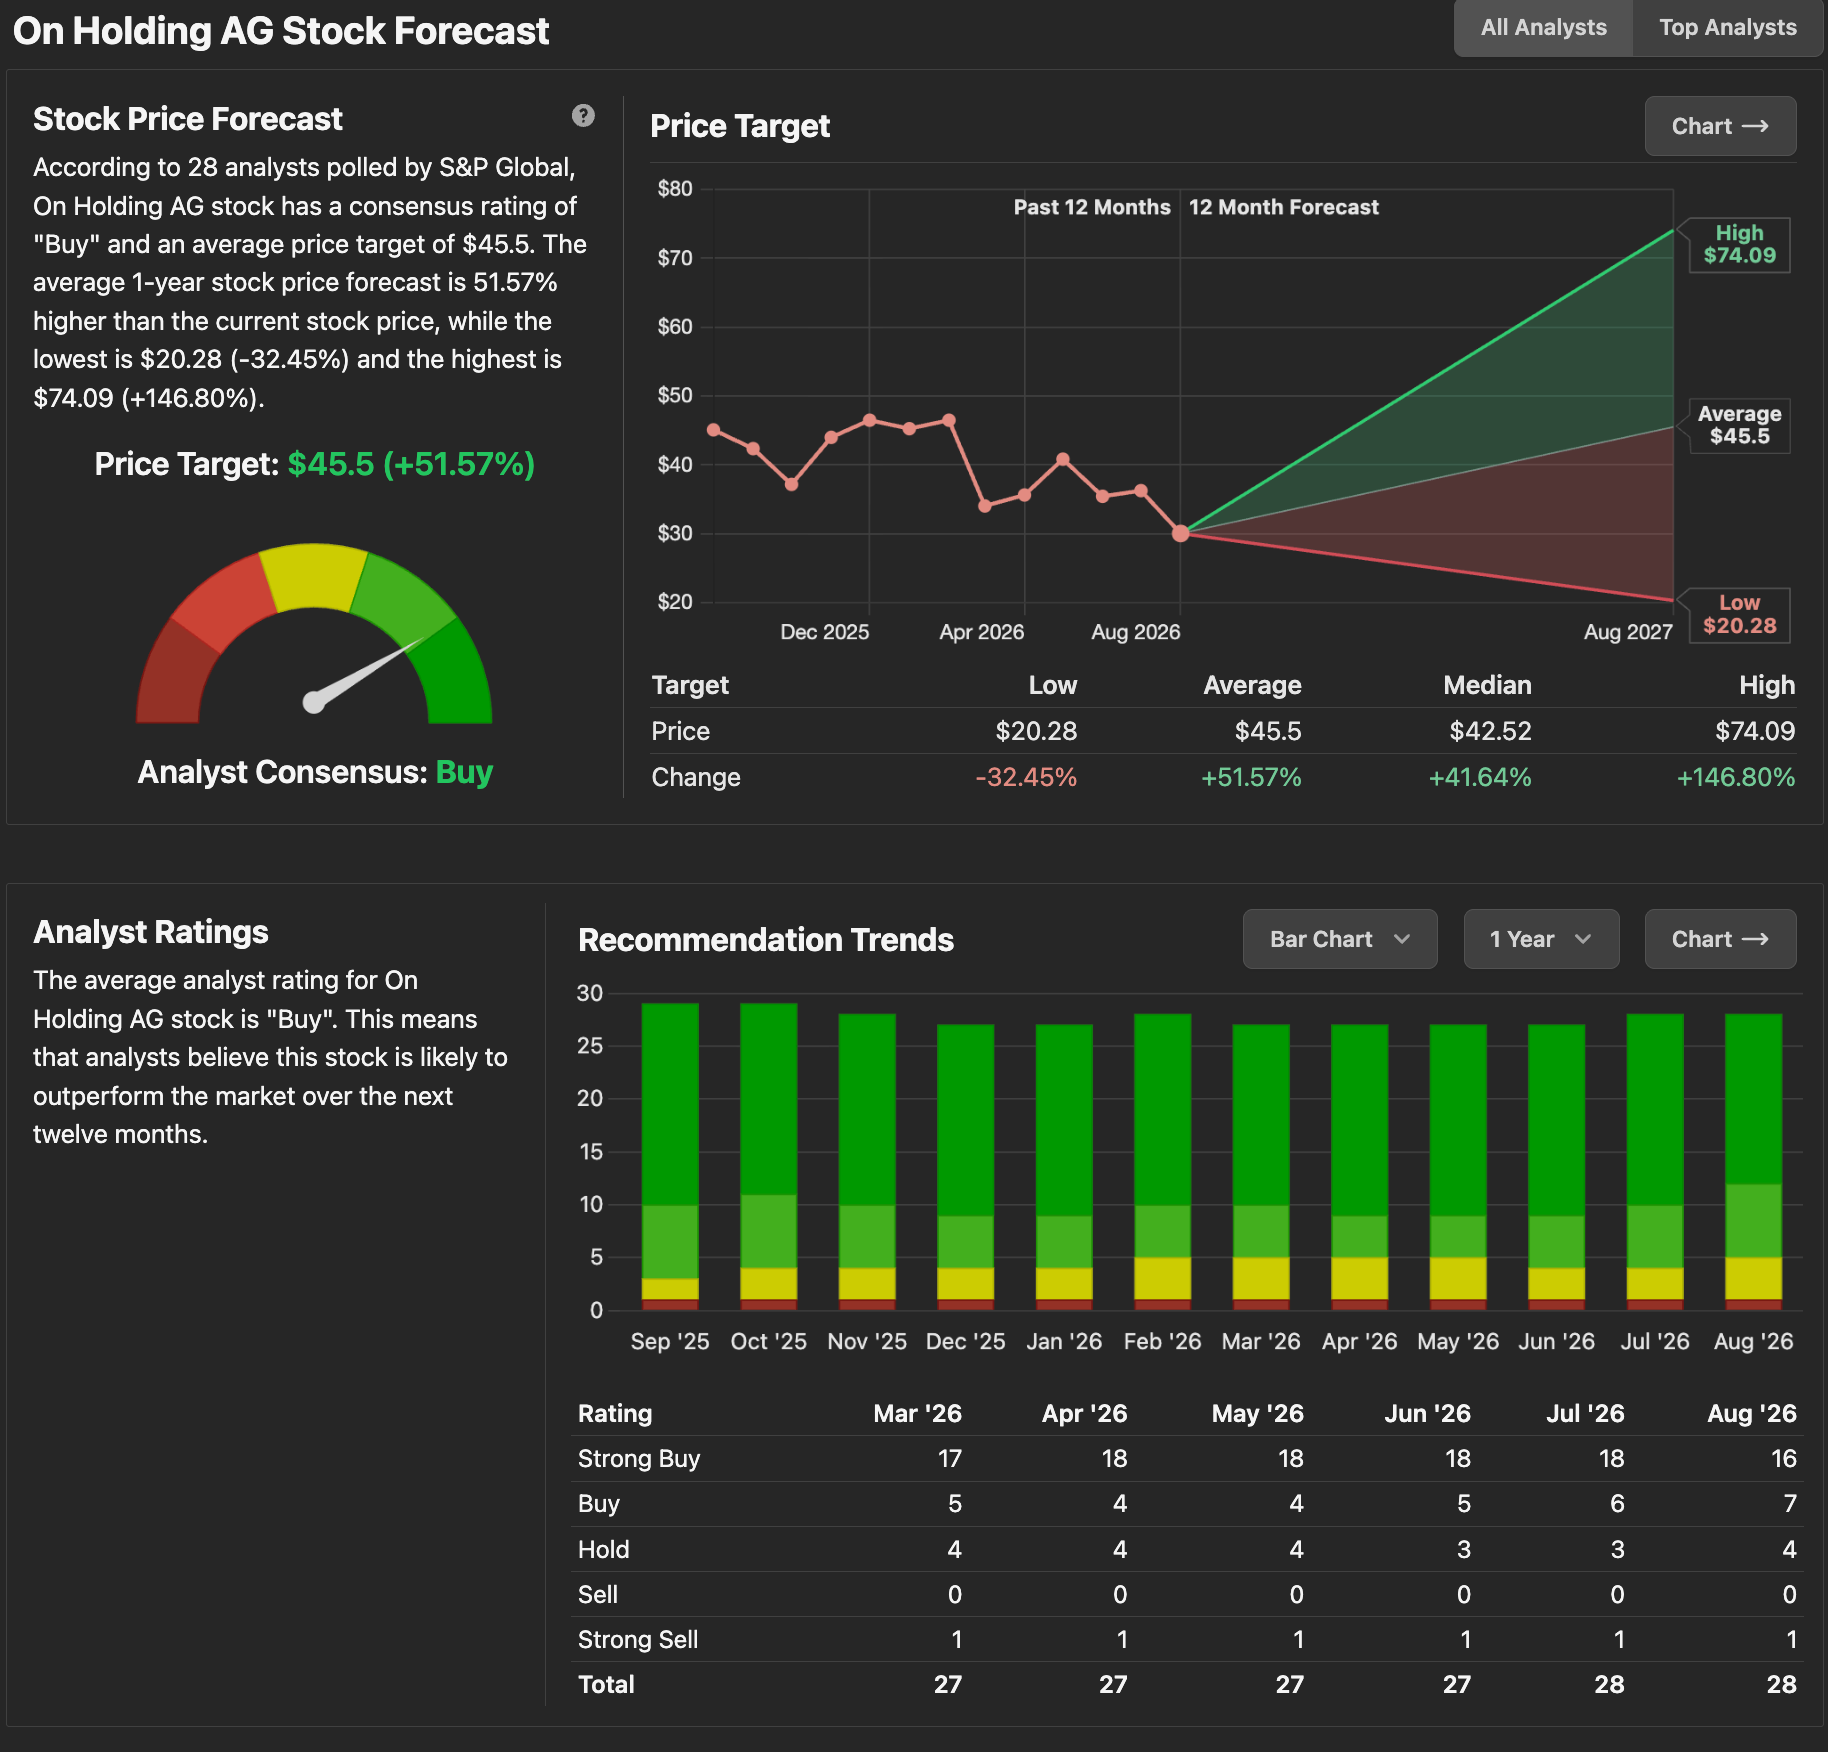This screenshot has height=1752, width=1828.
Task: Click the Total row label
Action: pos(606,1685)
